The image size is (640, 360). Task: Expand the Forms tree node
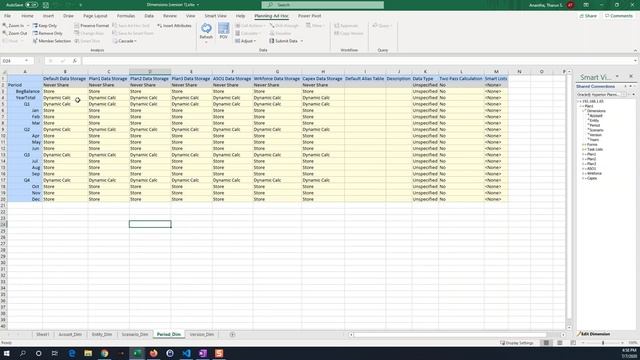(584, 144)
